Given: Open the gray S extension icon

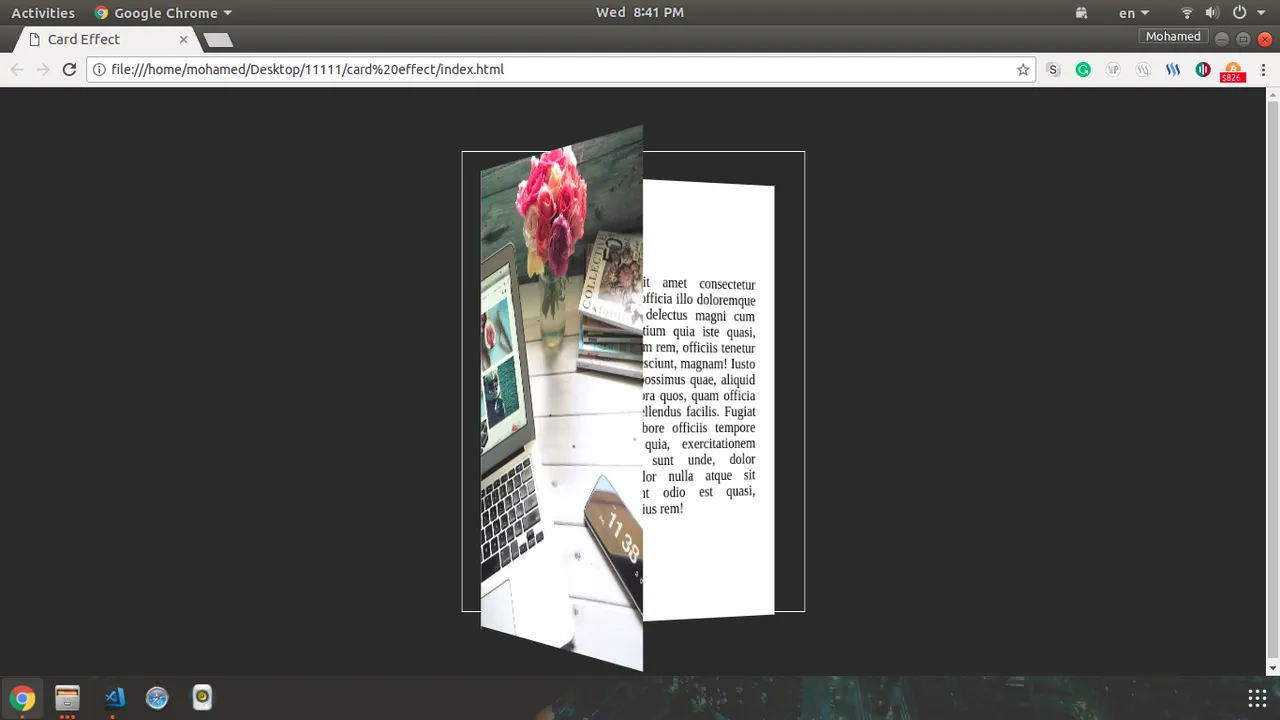Looking at the screenshot, I should [x=1052, y=69].
